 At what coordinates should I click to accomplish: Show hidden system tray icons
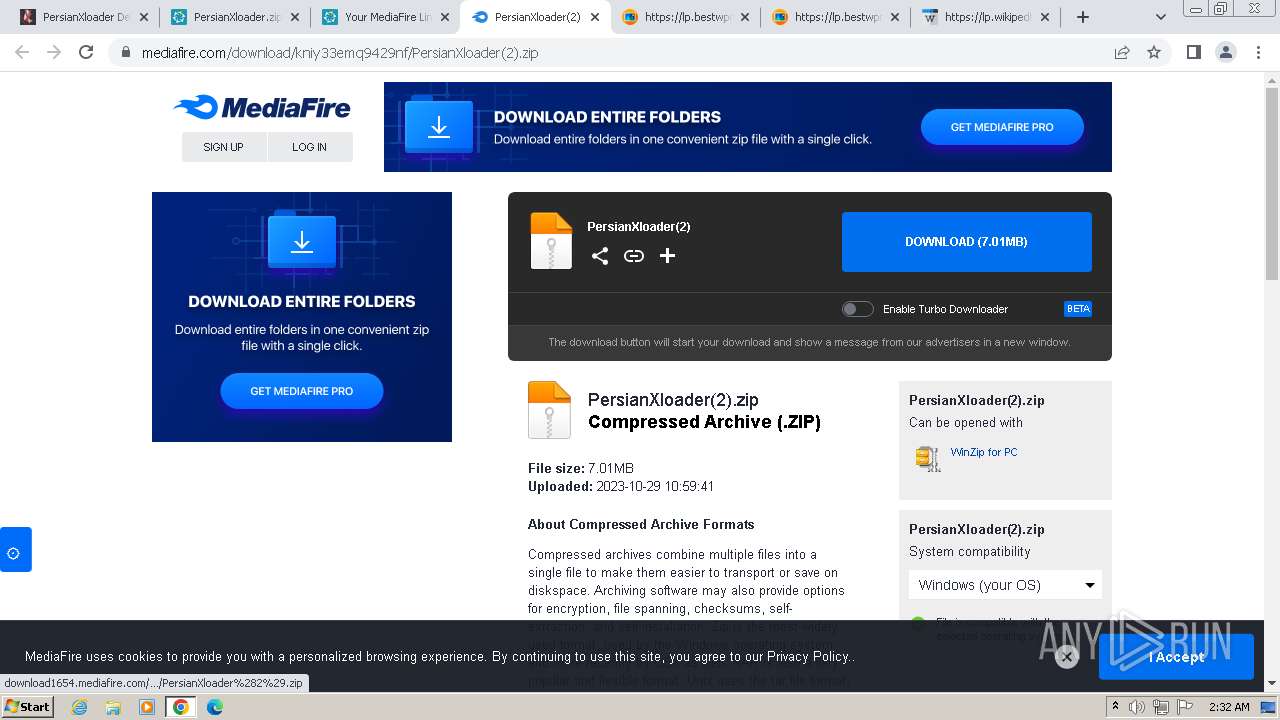(x=1116, y=707)
